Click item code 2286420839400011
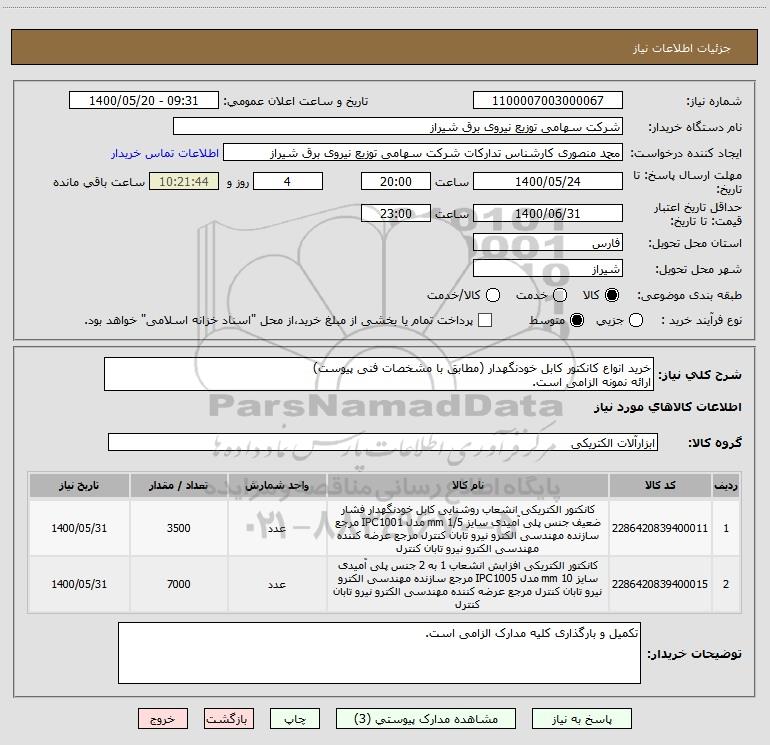770x745 pixels. coord(660,528)
